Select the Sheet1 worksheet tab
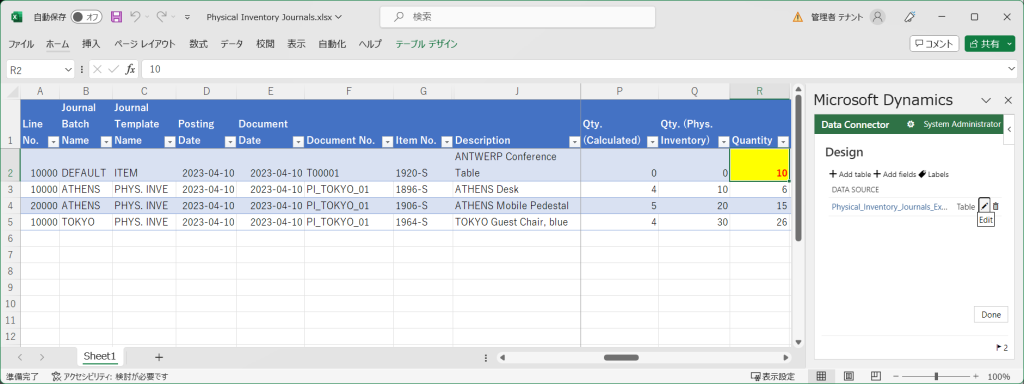1024x384 pixels. click(100, 357)
